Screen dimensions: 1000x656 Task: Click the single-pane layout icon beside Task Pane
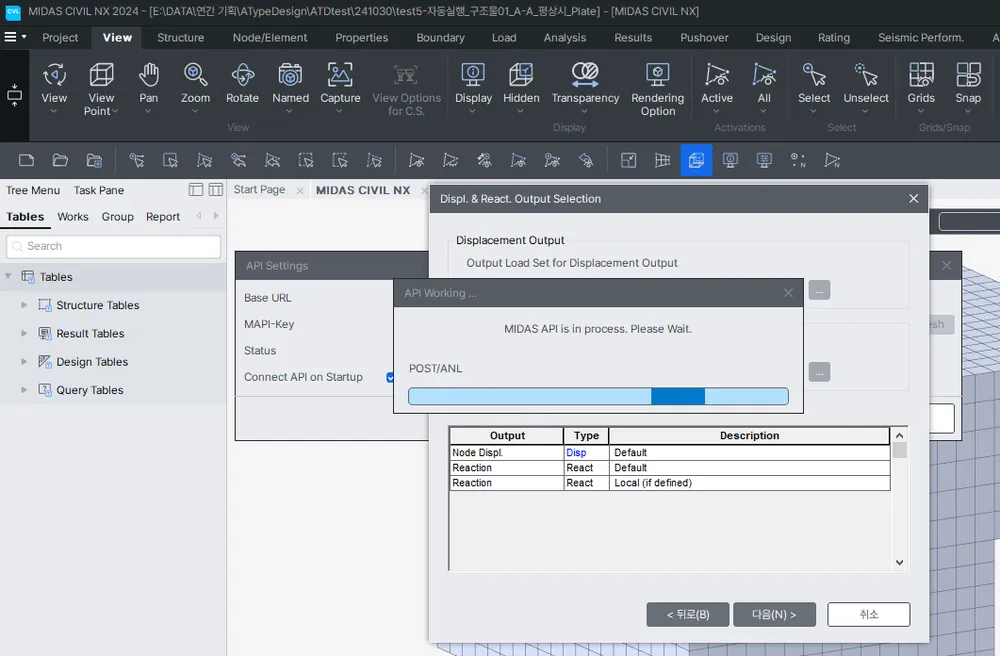pos(196,189)
